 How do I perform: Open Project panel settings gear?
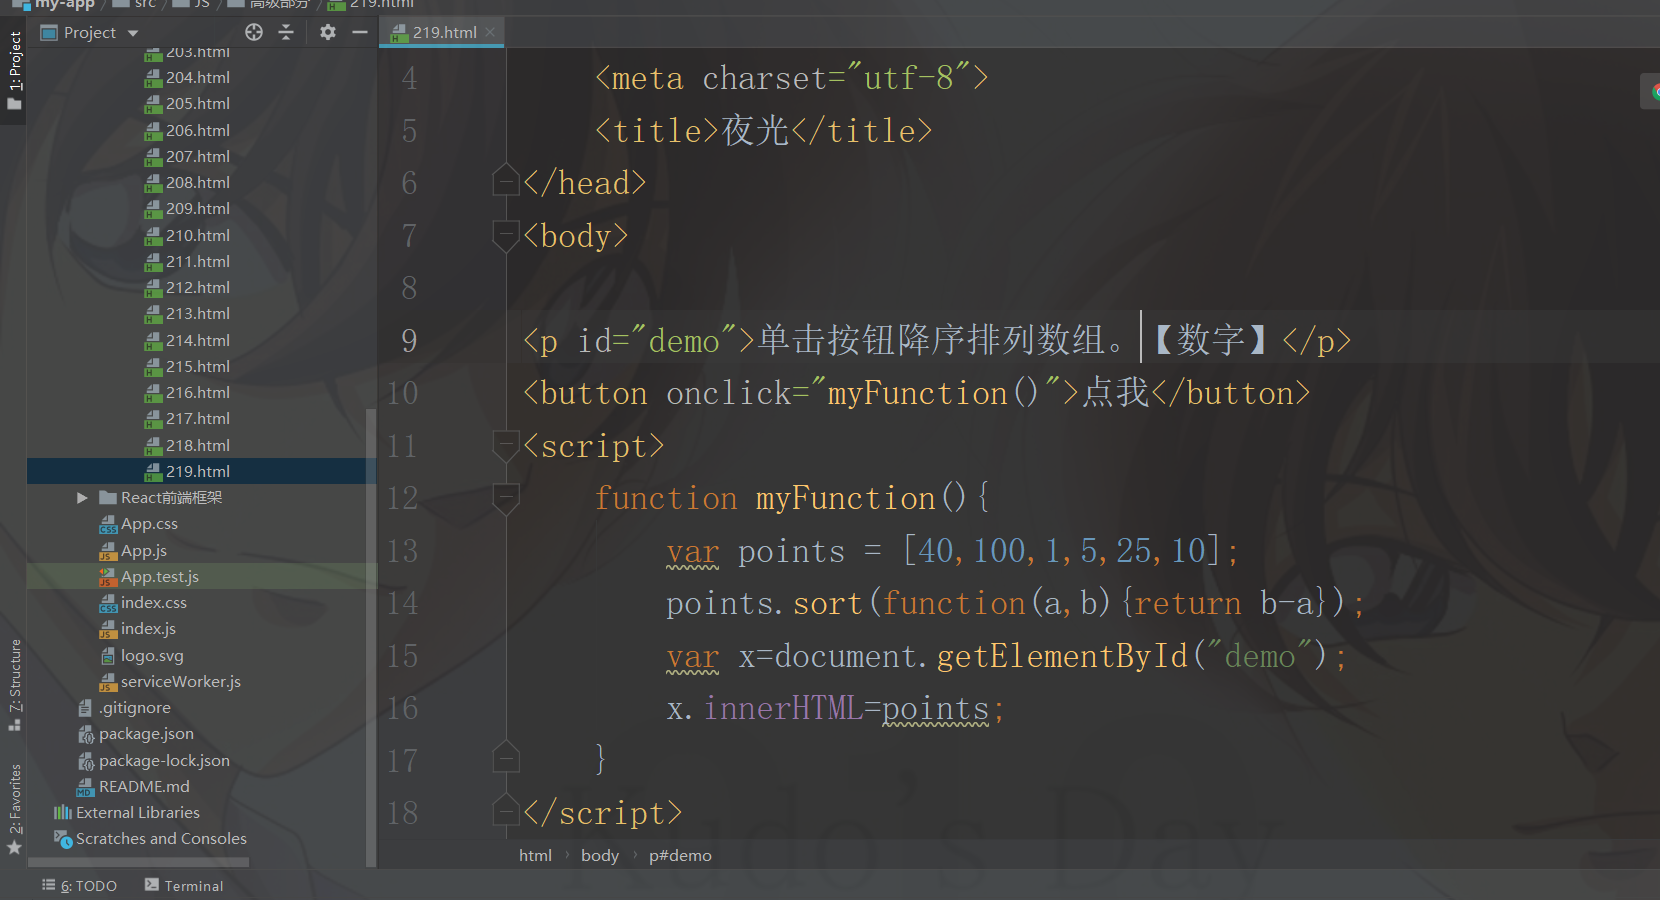[x=328, y=32]
